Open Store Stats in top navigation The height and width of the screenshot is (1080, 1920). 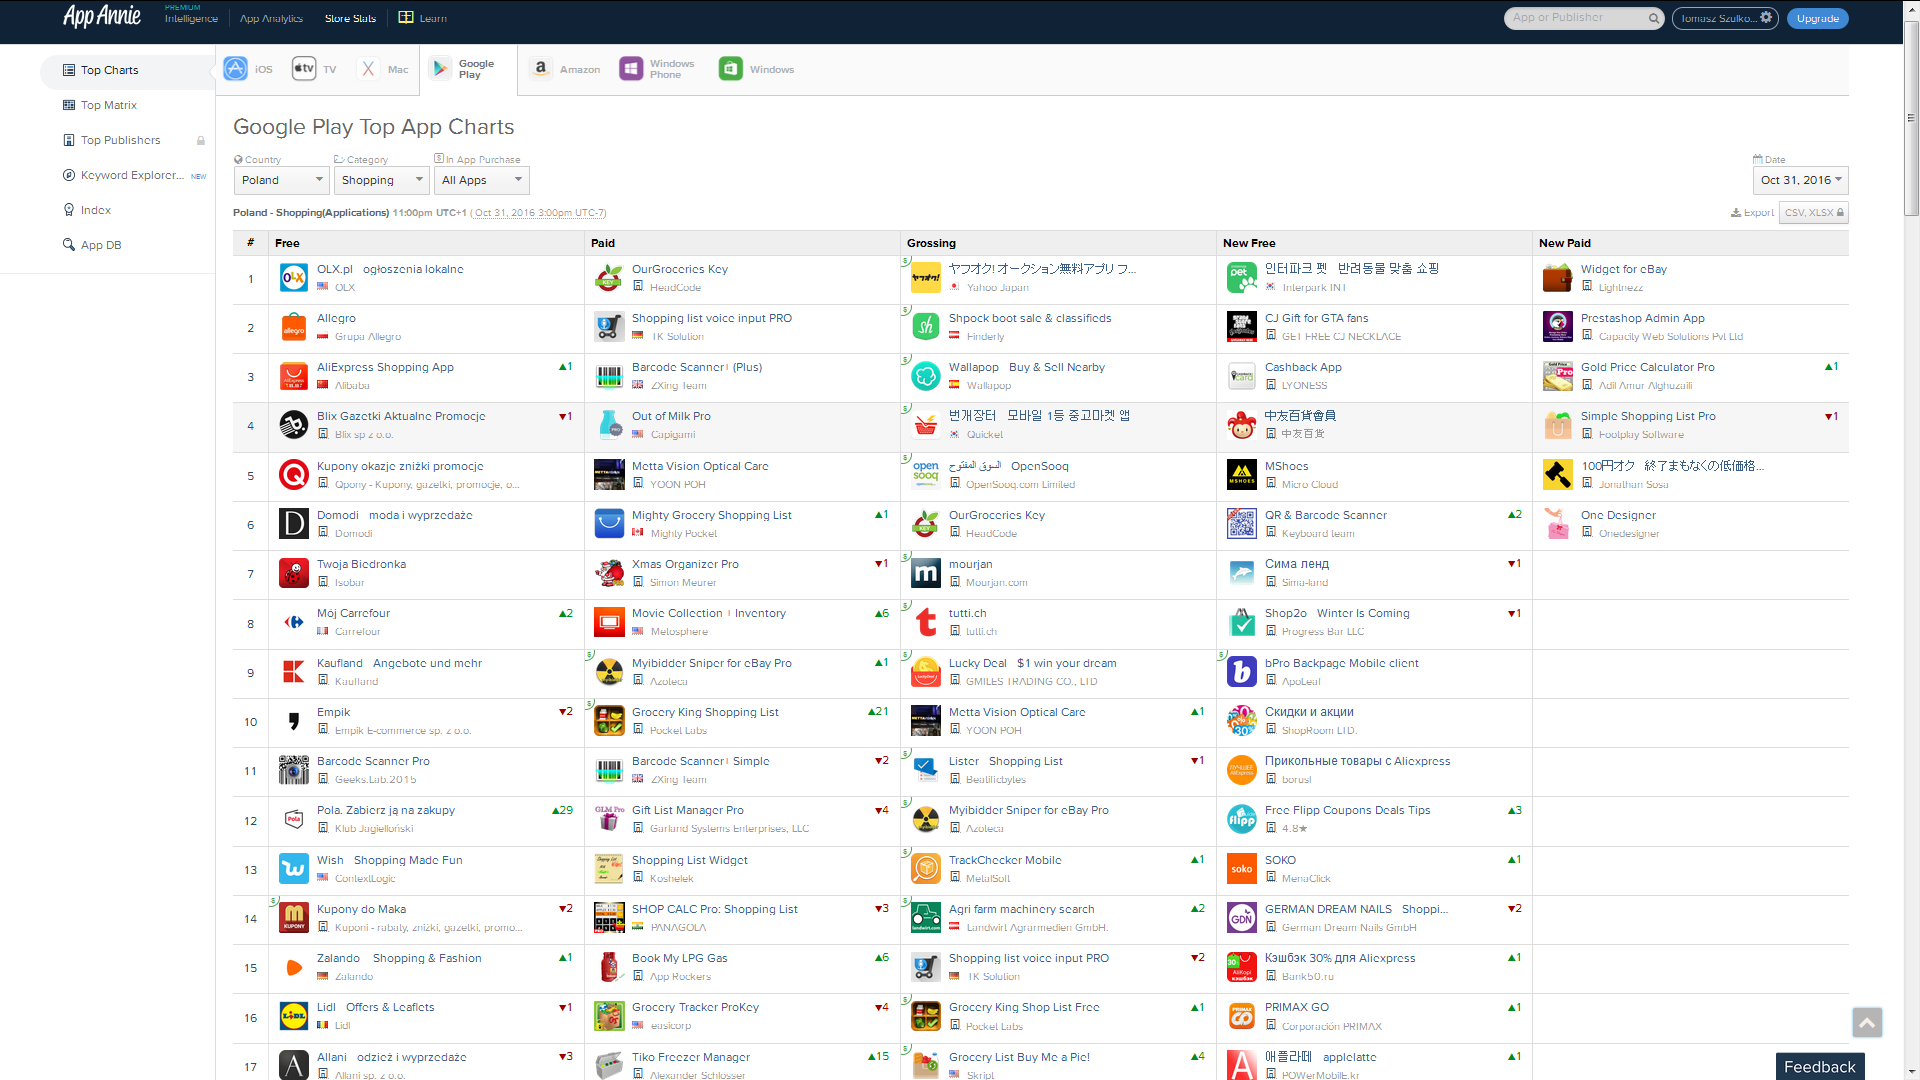(350, 18)
